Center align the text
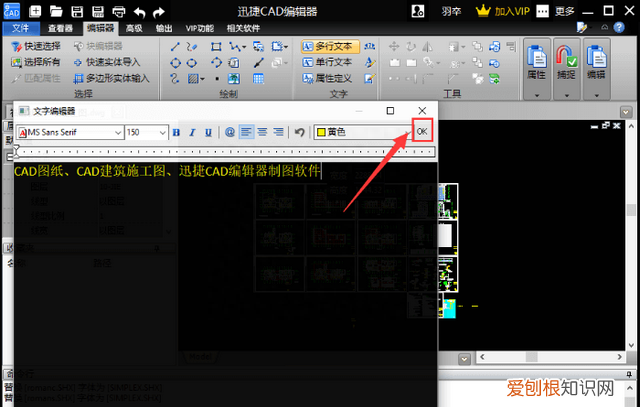 262,132
